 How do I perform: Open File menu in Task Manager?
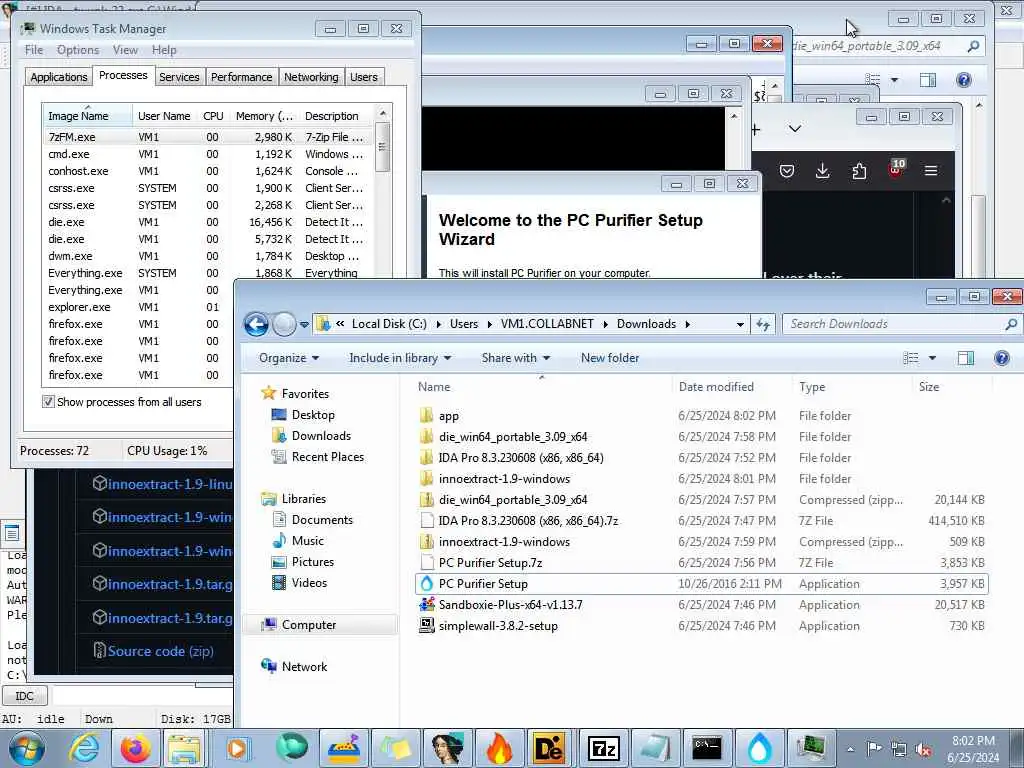coord(34,50)
